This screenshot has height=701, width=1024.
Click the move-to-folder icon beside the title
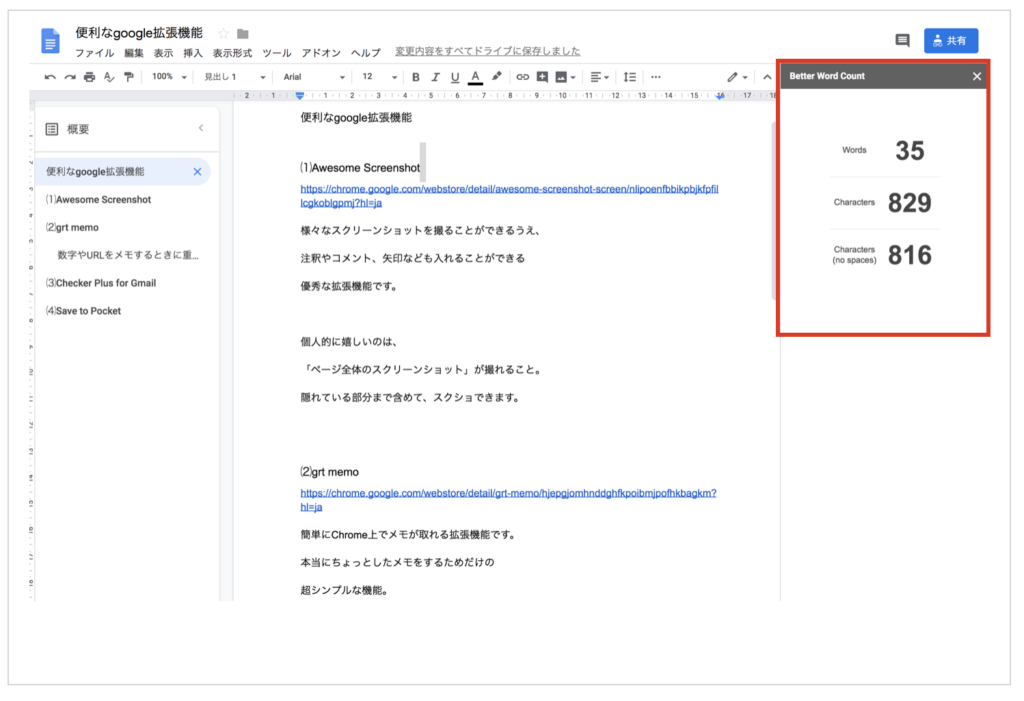242,33
